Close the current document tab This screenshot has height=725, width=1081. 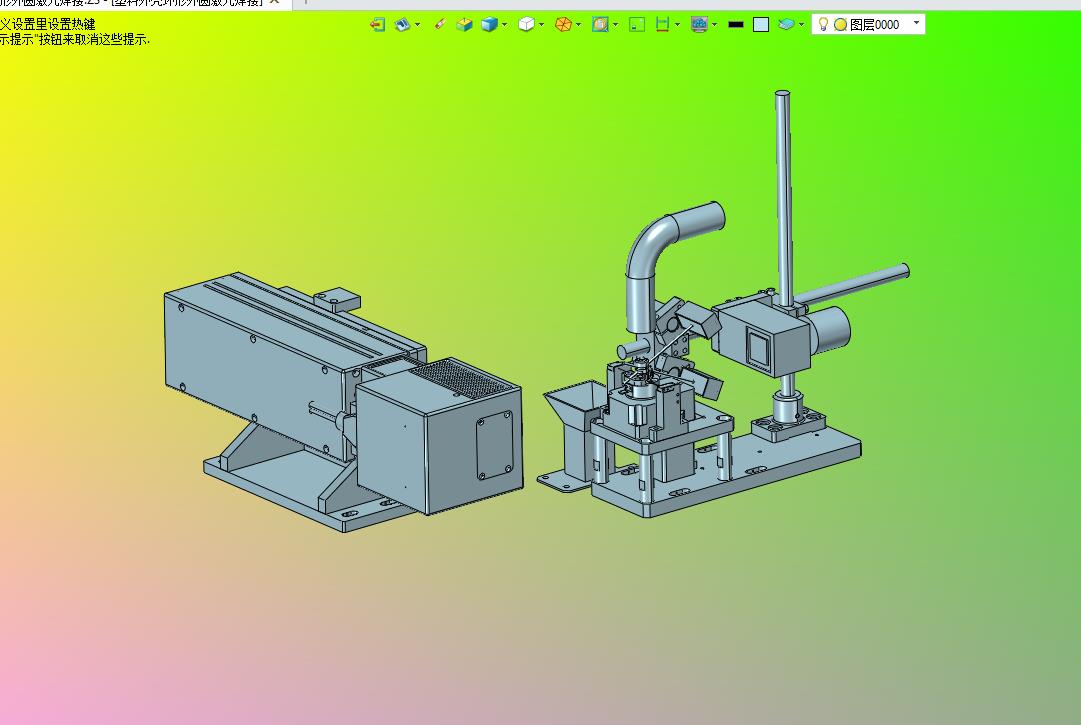[274, 2]
